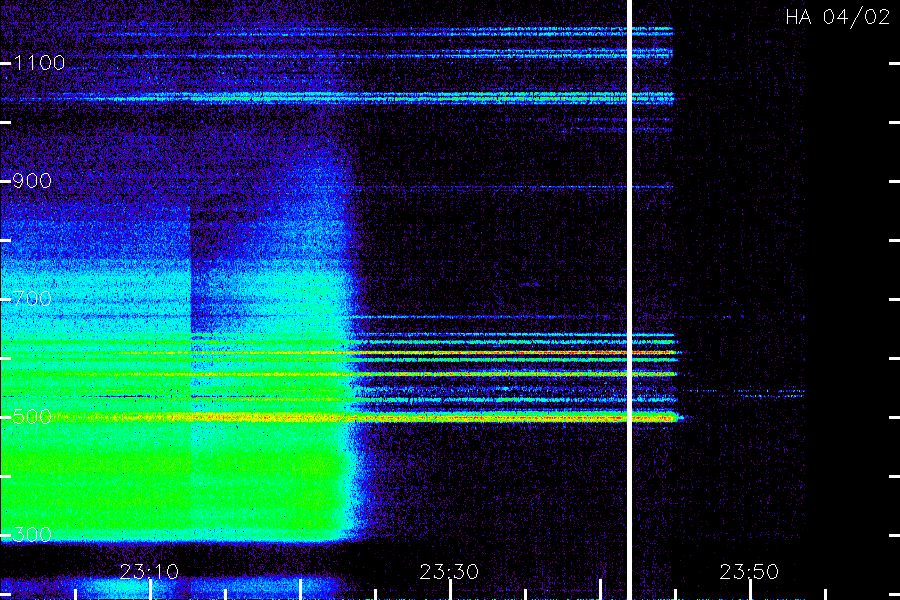
Task: Click the 500 frequency axis label
Action: pos(32,416)
